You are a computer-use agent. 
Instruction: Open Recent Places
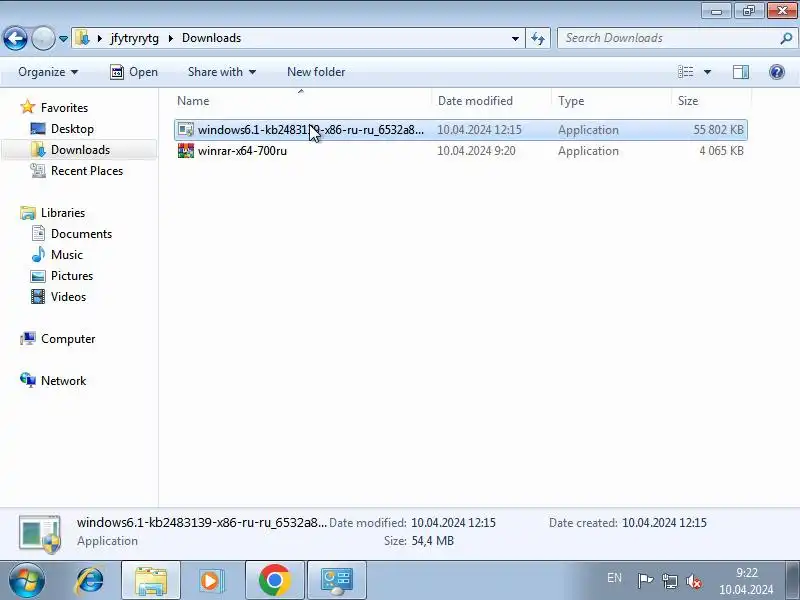pyautogui.click(x=87, y=171)
